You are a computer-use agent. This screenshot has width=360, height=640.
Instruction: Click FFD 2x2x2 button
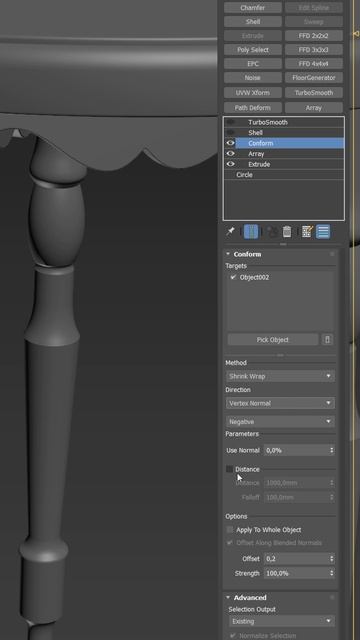(x=313, y=36)
